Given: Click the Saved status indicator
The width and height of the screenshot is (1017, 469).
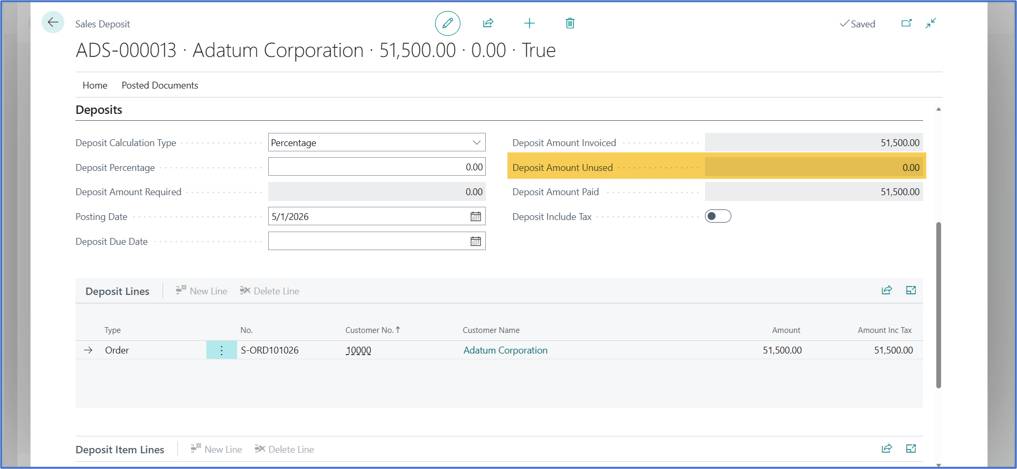Looking at the screenshot, I should (857, 23).
